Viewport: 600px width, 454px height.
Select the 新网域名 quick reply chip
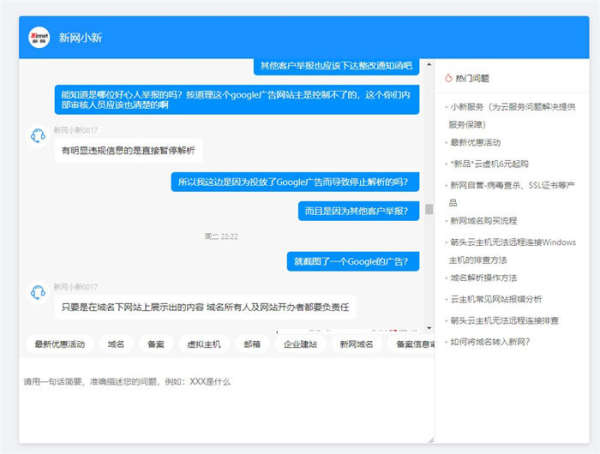point(356,344)
